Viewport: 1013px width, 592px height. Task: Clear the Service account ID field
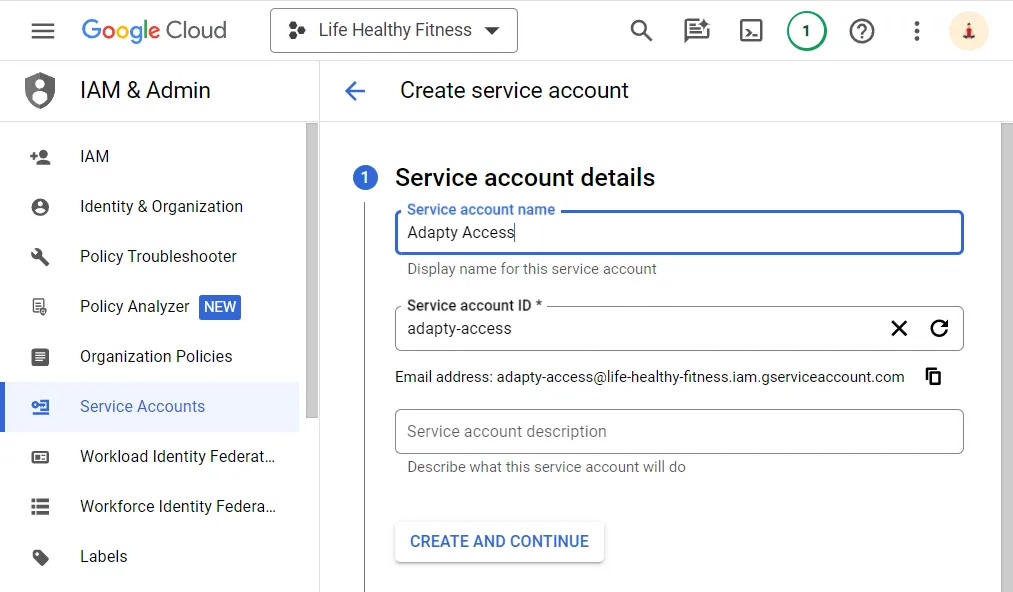(899, 328)
